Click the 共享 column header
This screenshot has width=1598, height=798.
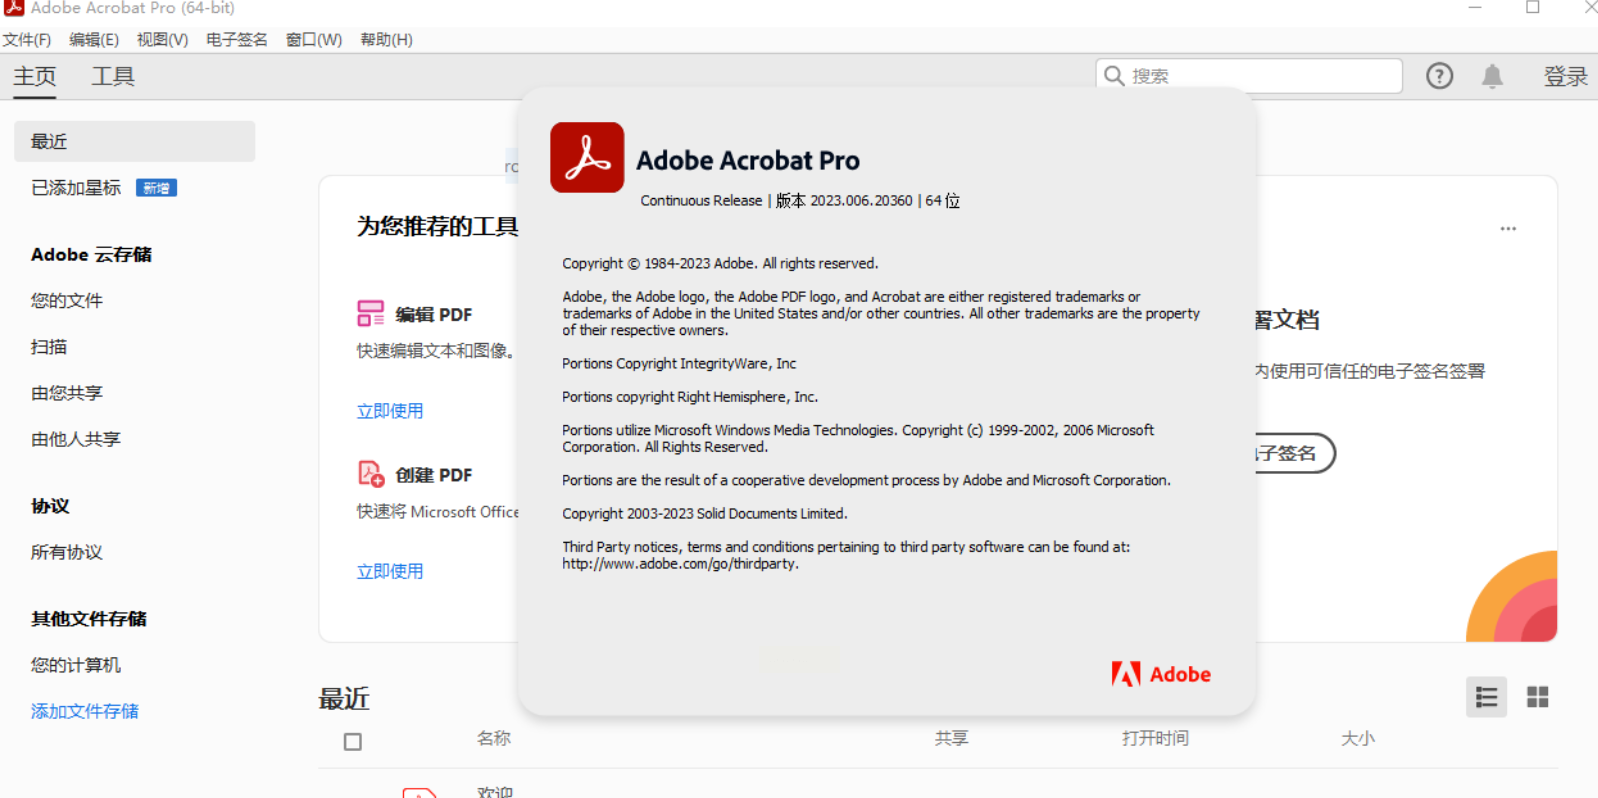[x=952, y=738]
